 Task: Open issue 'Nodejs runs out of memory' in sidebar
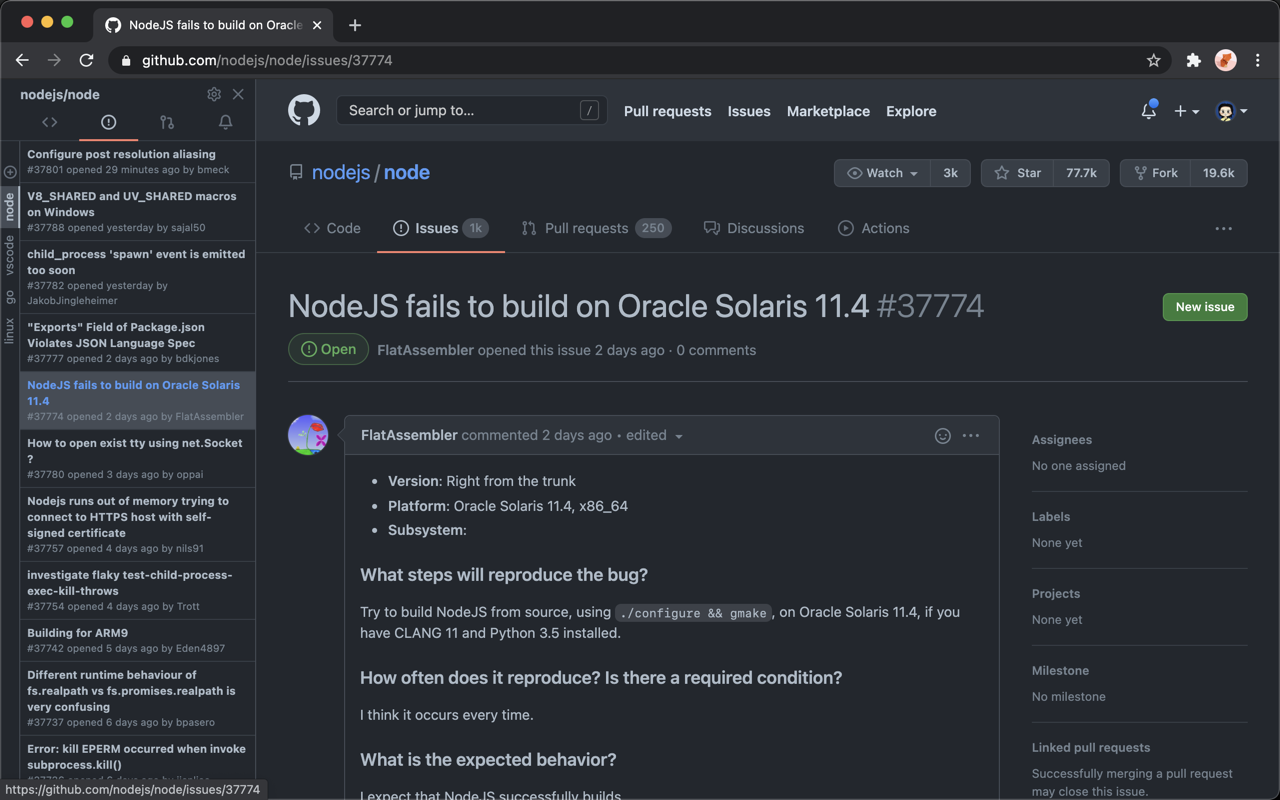click(138, 524)
